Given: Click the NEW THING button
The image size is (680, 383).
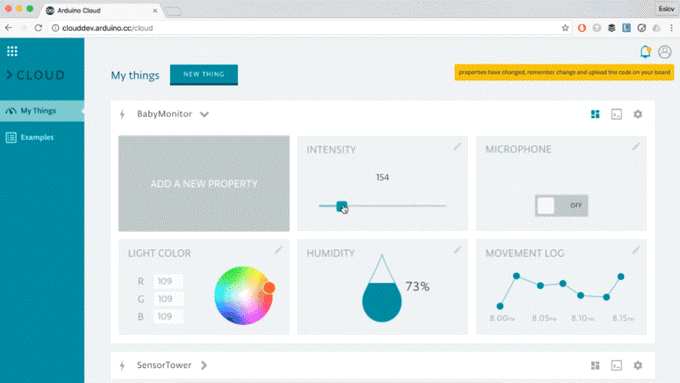Looking at the screenshot, I should 204,75.
